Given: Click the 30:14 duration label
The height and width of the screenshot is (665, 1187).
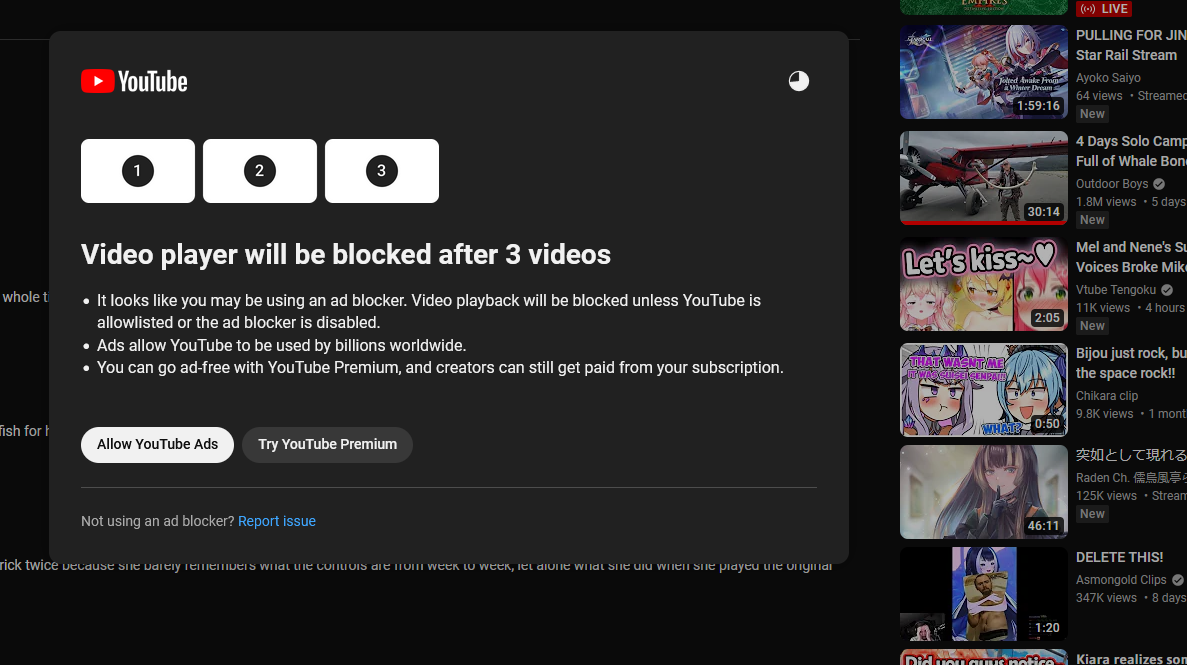Looking at the screenshot, I should [1043, 212].
